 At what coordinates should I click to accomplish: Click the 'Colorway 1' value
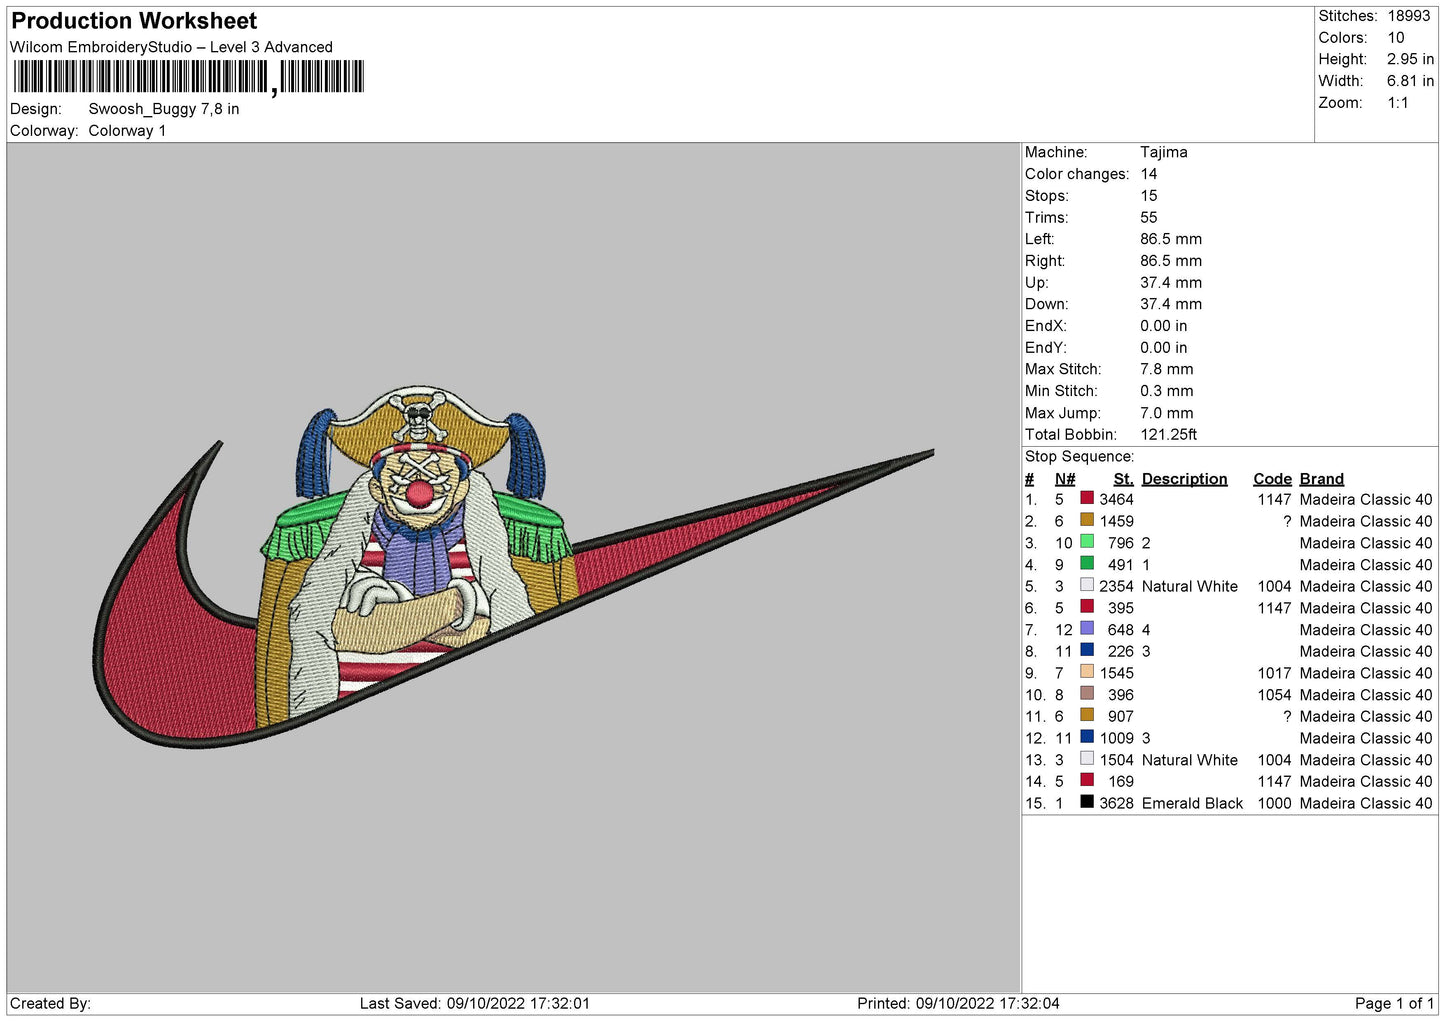coord(127,131)
